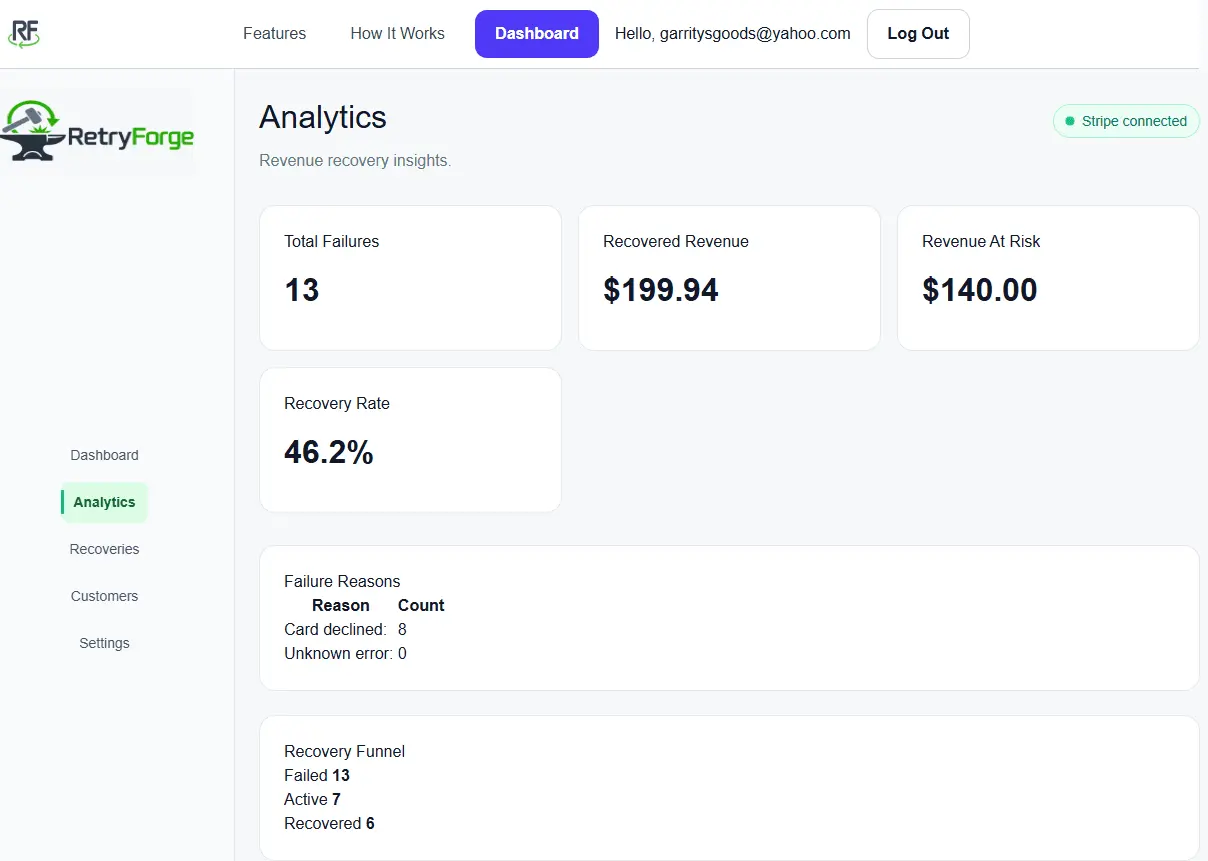Click the Revenue At Risk label
This screenshot has width=1208, height=861.
point(981,241)
